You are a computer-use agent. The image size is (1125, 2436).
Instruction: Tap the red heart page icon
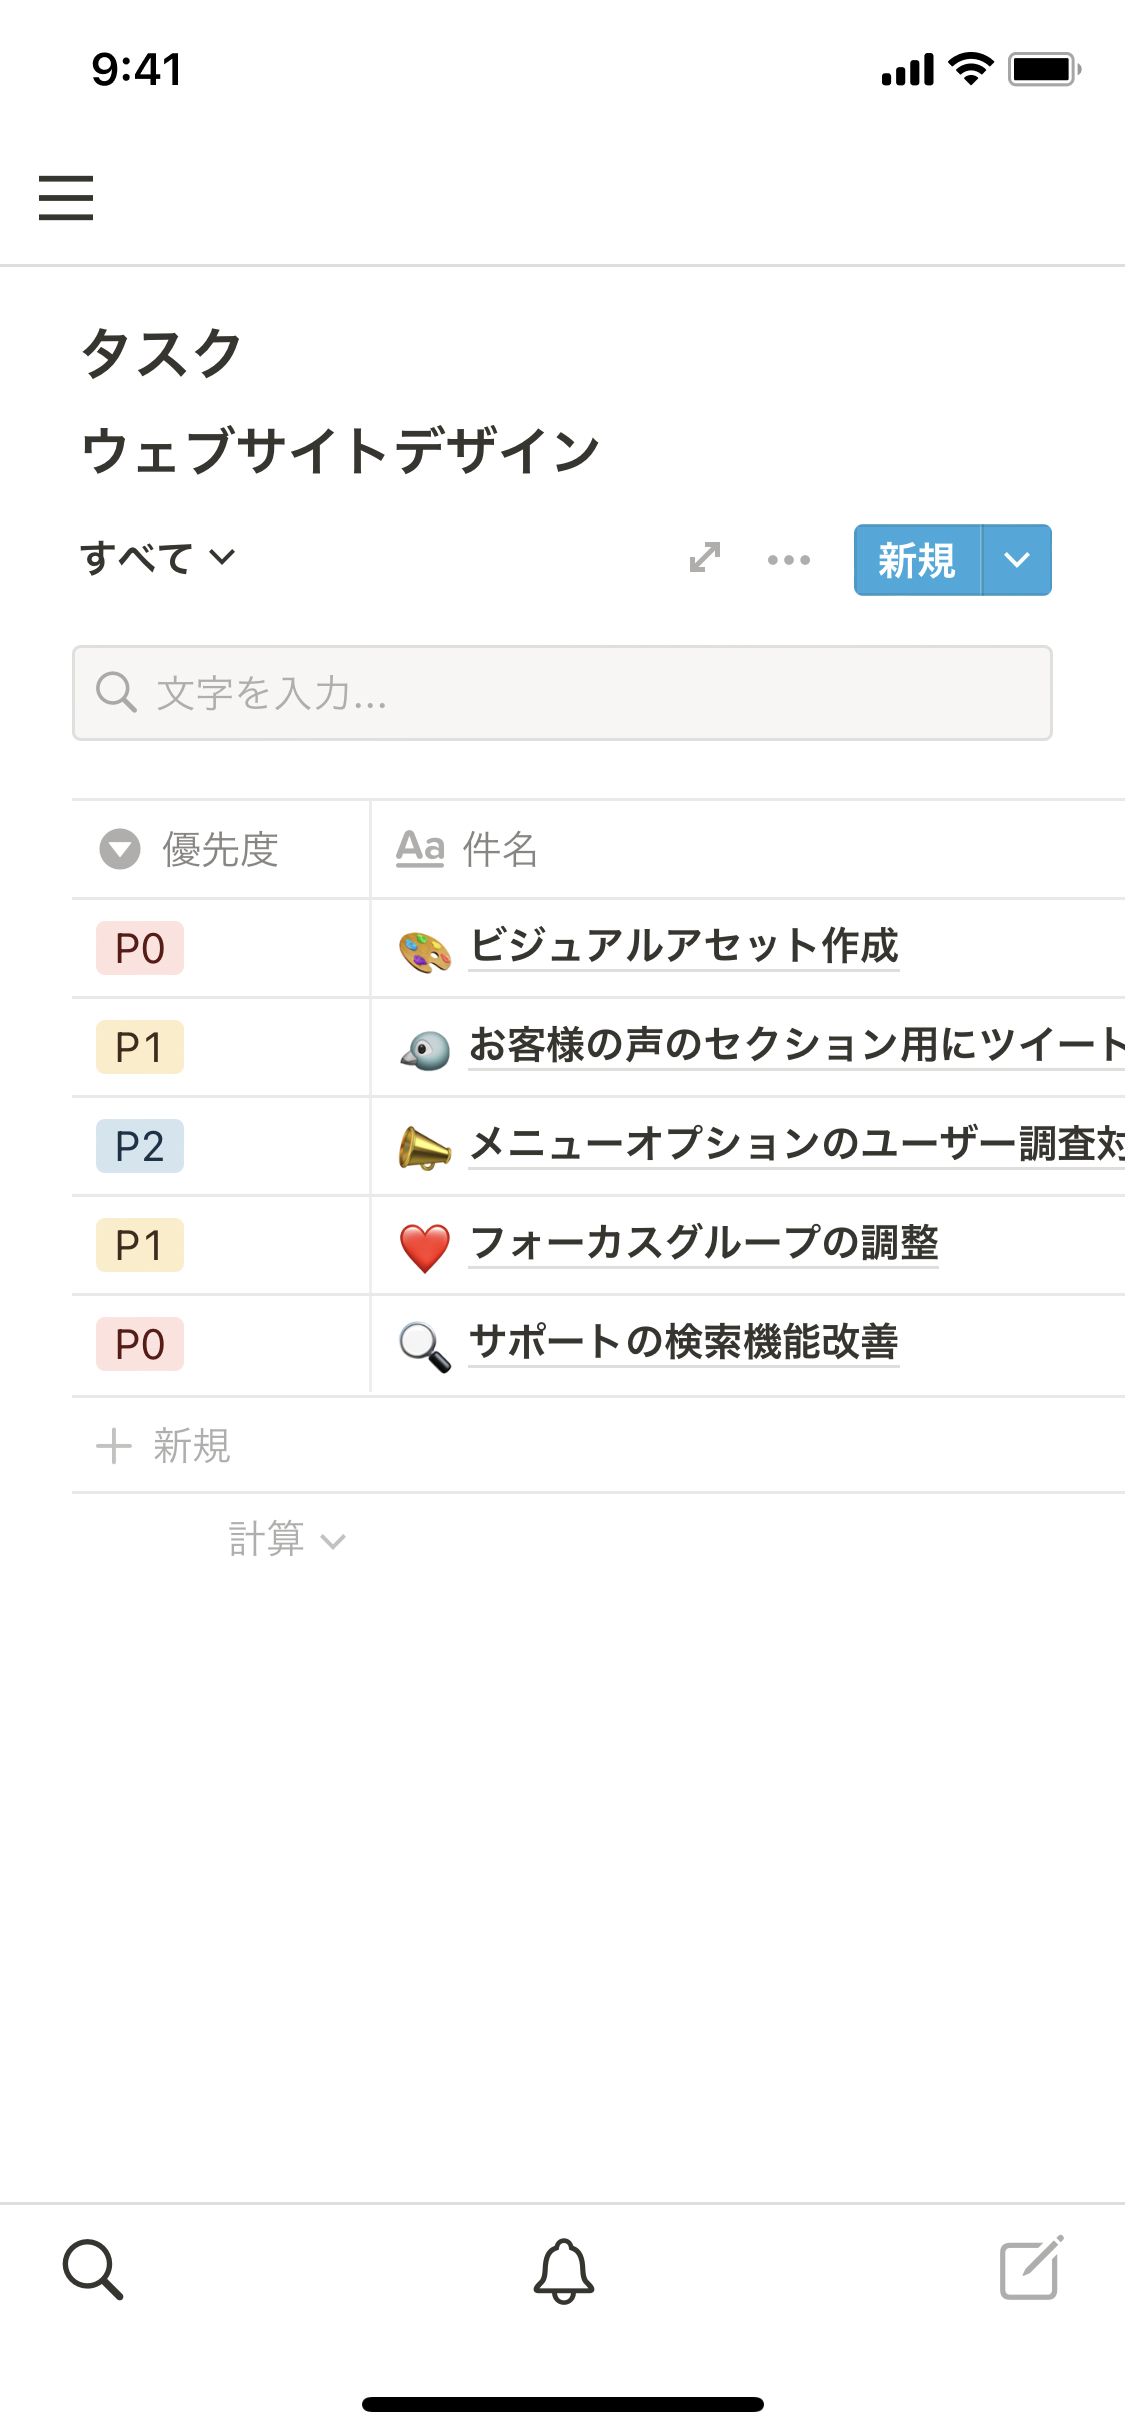pos(425,1247)
